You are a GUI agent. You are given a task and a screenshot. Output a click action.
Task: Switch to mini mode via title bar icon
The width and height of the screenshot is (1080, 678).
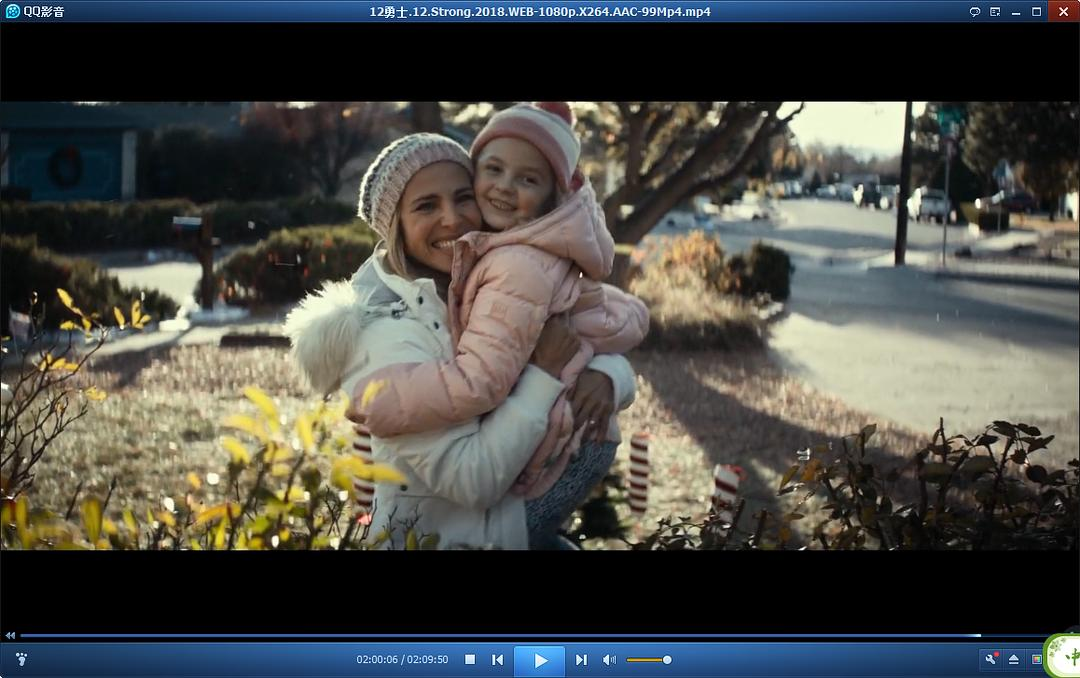pos(995,11)
